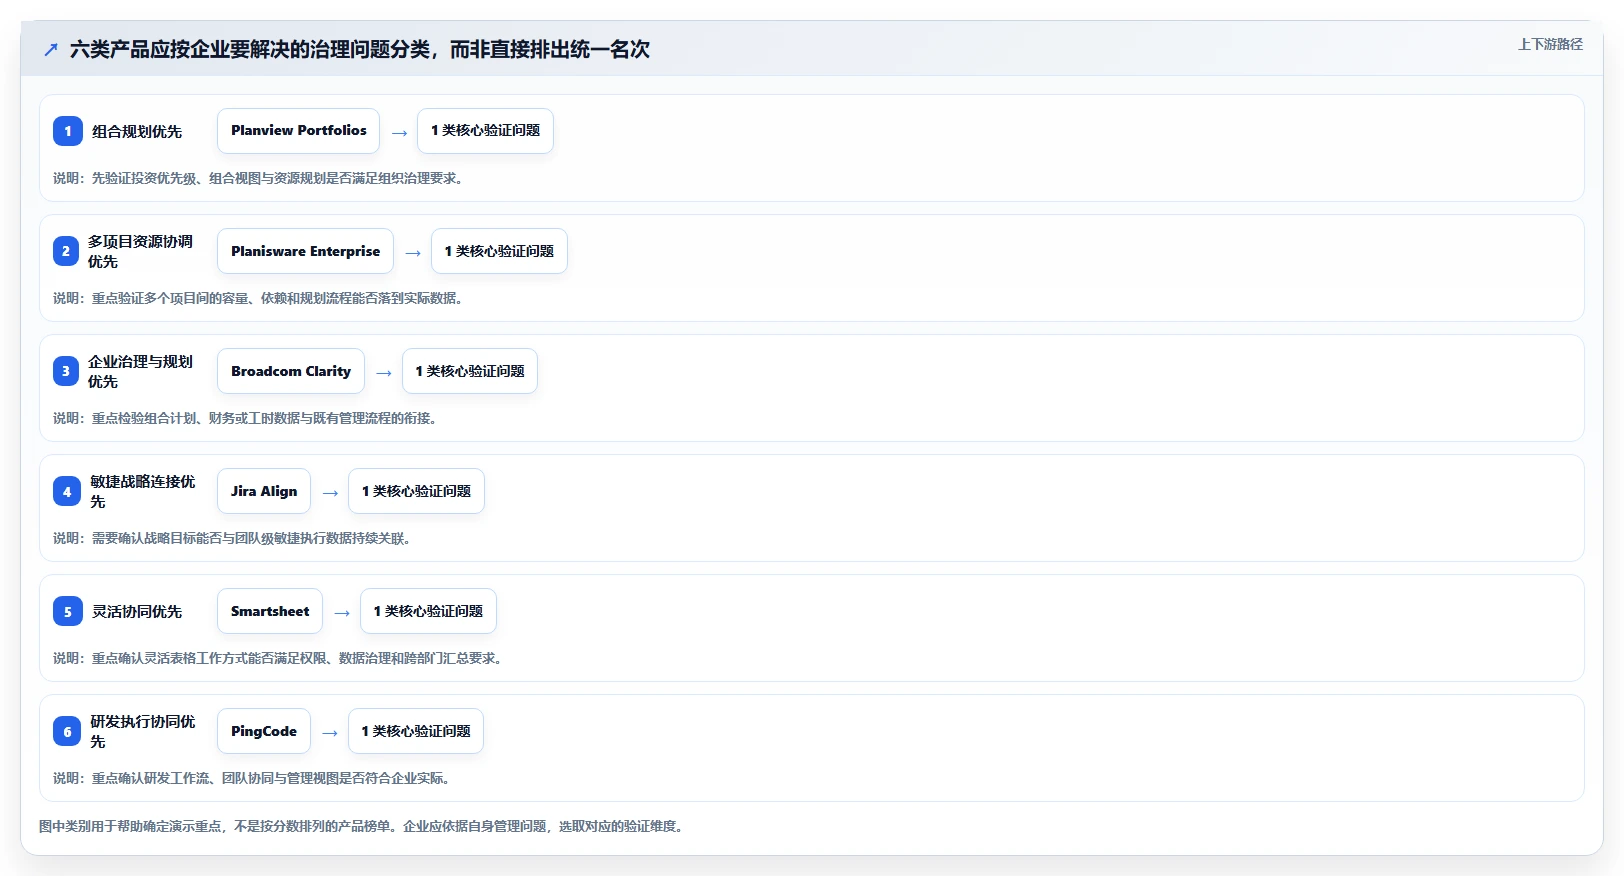Click the 1 类核心验证问题 chip next to Planisware Enterprise

[499, 251]
